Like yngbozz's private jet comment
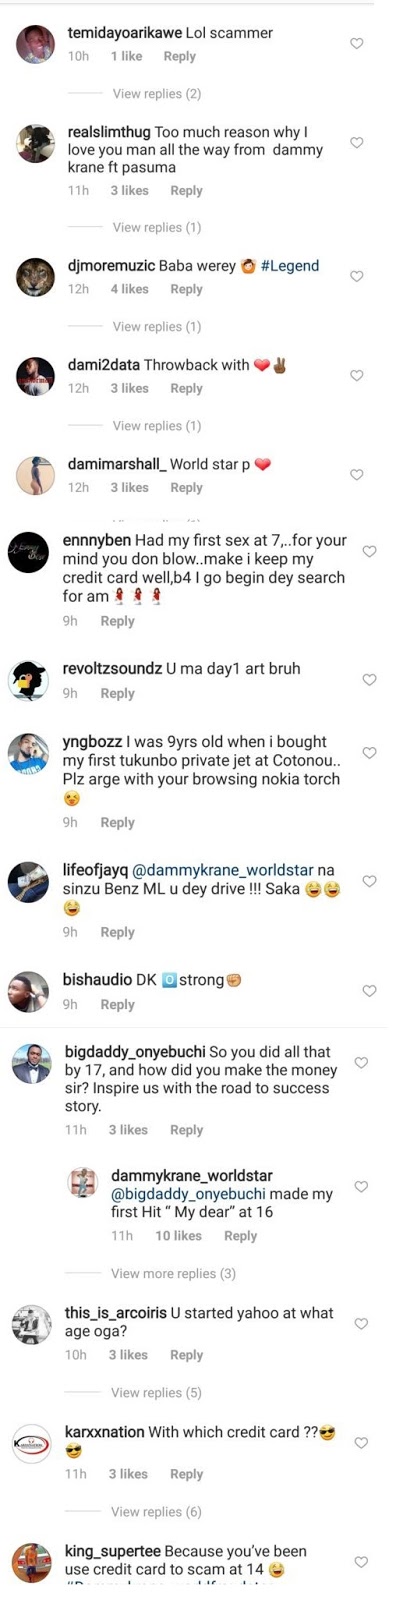This screenshot has width=396, height=1600. (x=369, y=753)
